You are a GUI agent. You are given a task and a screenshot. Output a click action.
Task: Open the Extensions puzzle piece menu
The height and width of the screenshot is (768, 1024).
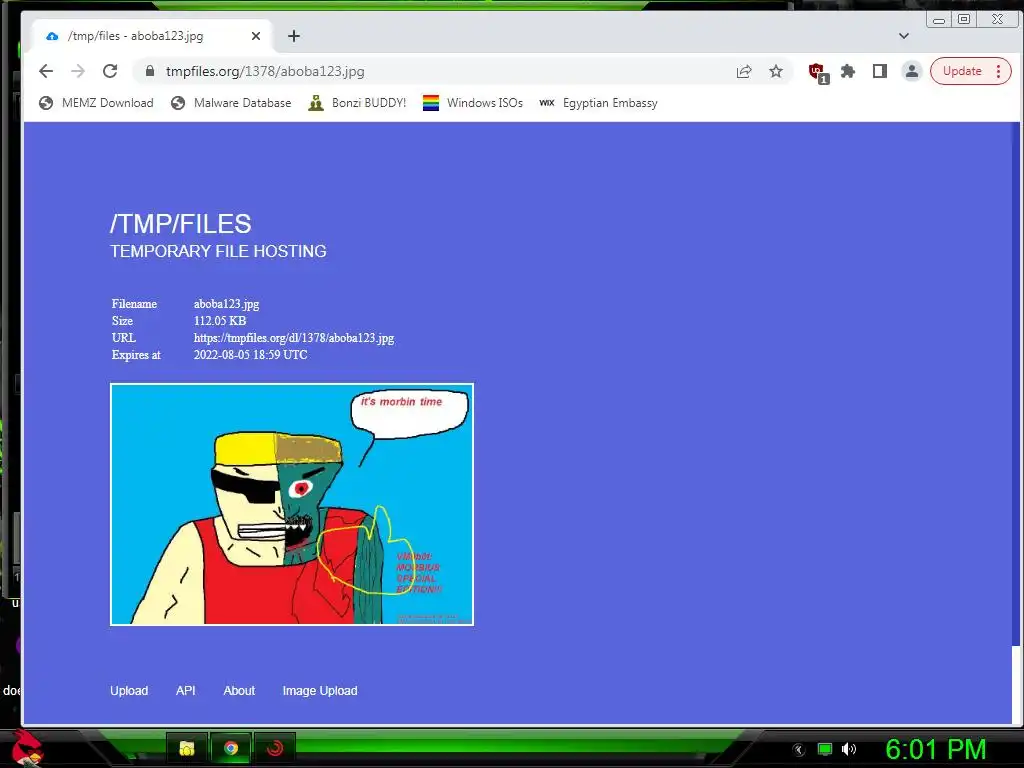tap(848, 71)
